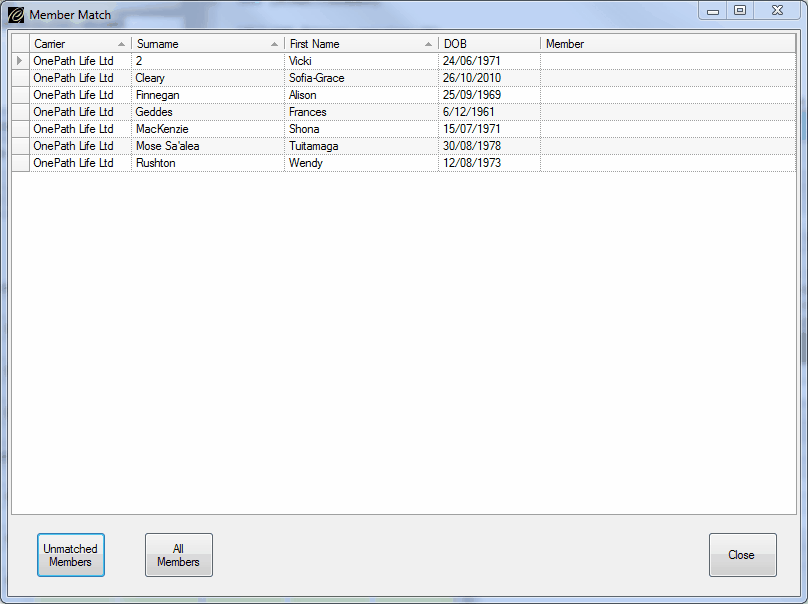Select surname cell 'Rushton'

208,163
